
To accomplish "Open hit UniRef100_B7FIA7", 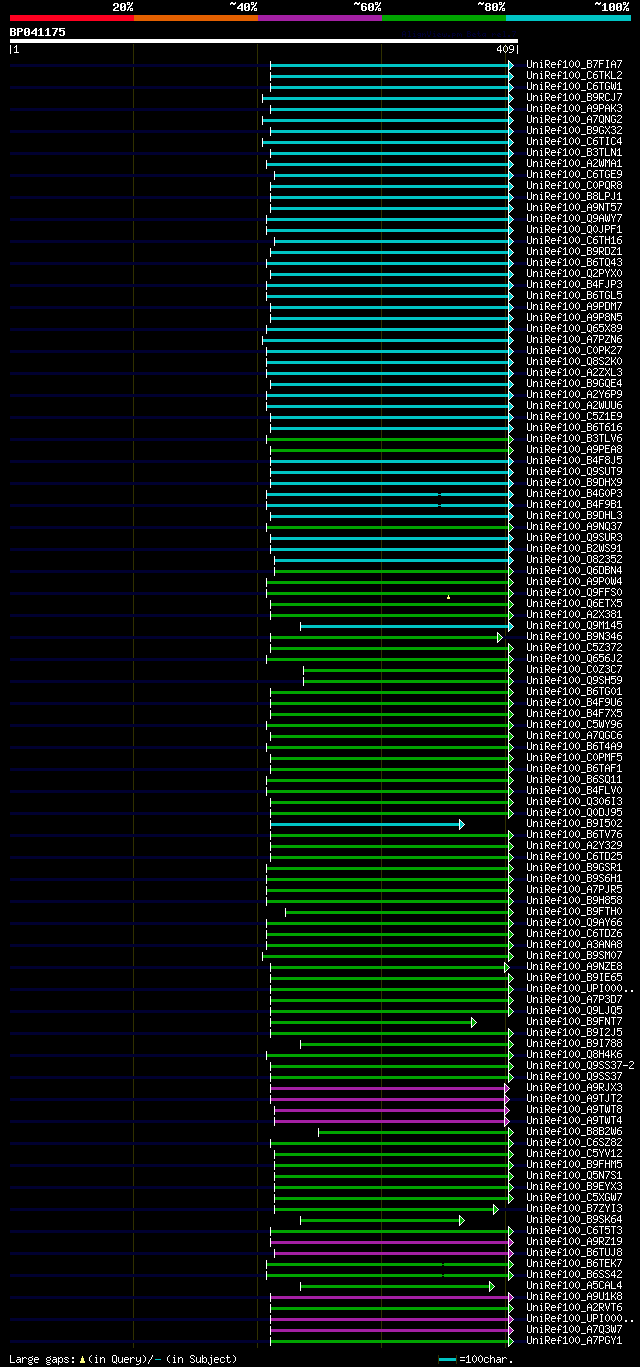I will (x=574, y=64).
